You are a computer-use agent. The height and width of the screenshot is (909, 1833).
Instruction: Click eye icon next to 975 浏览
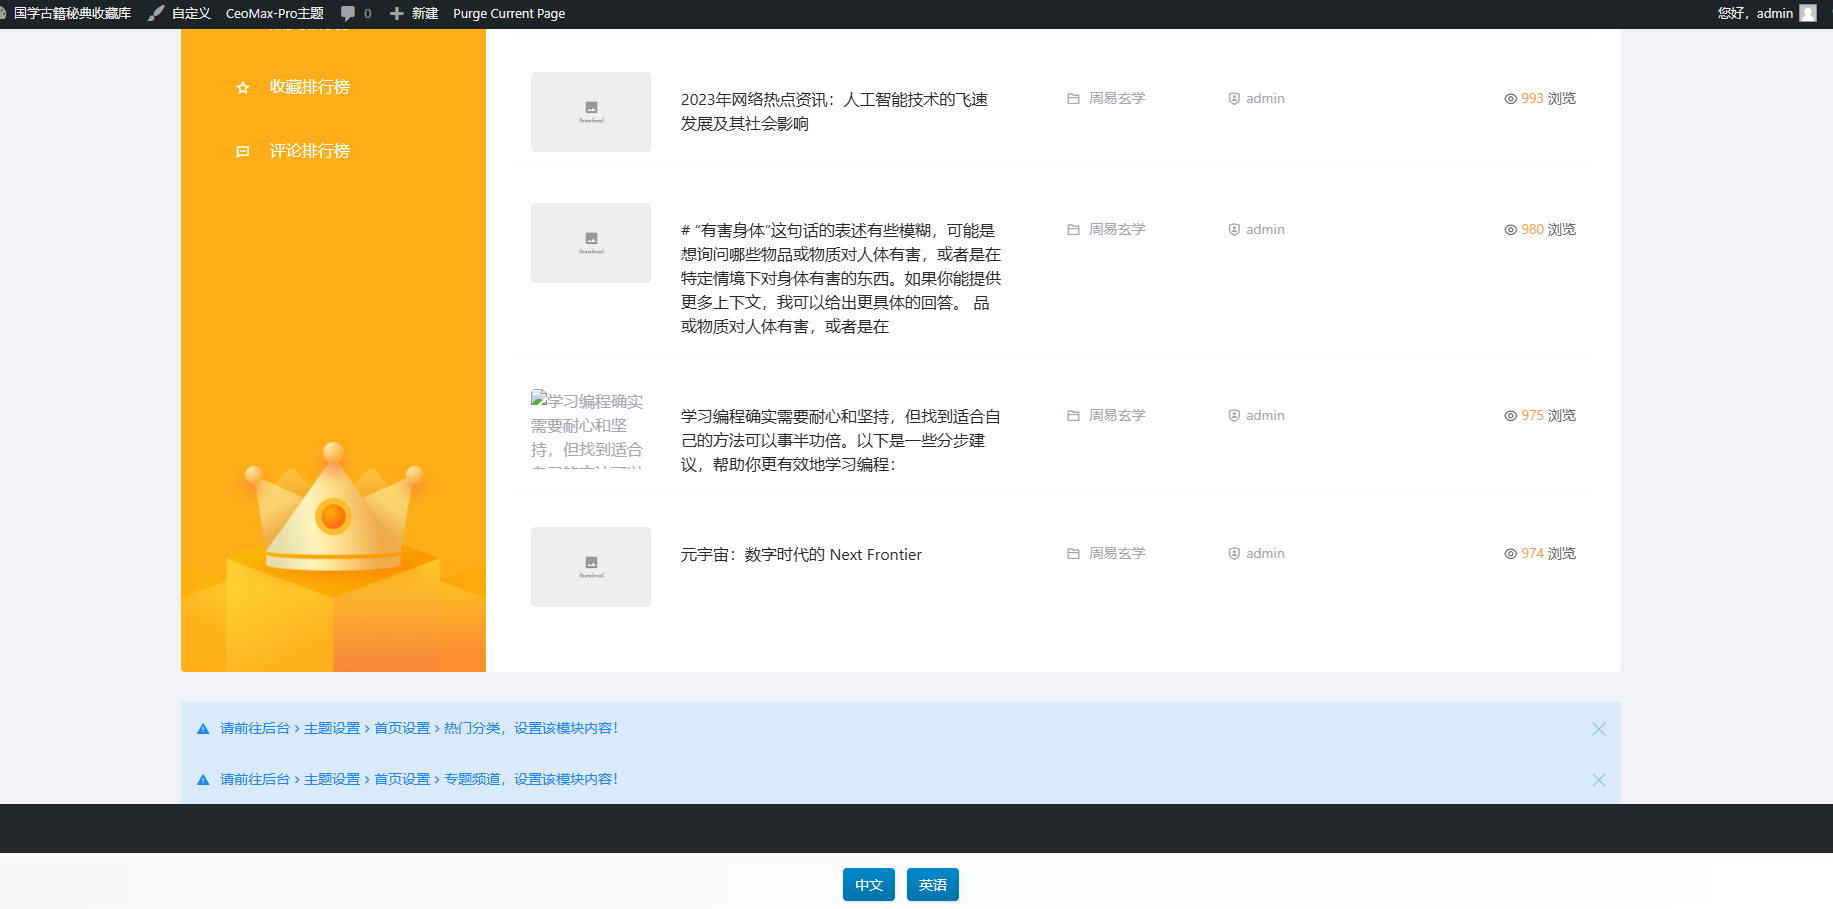pos(1510,416)
